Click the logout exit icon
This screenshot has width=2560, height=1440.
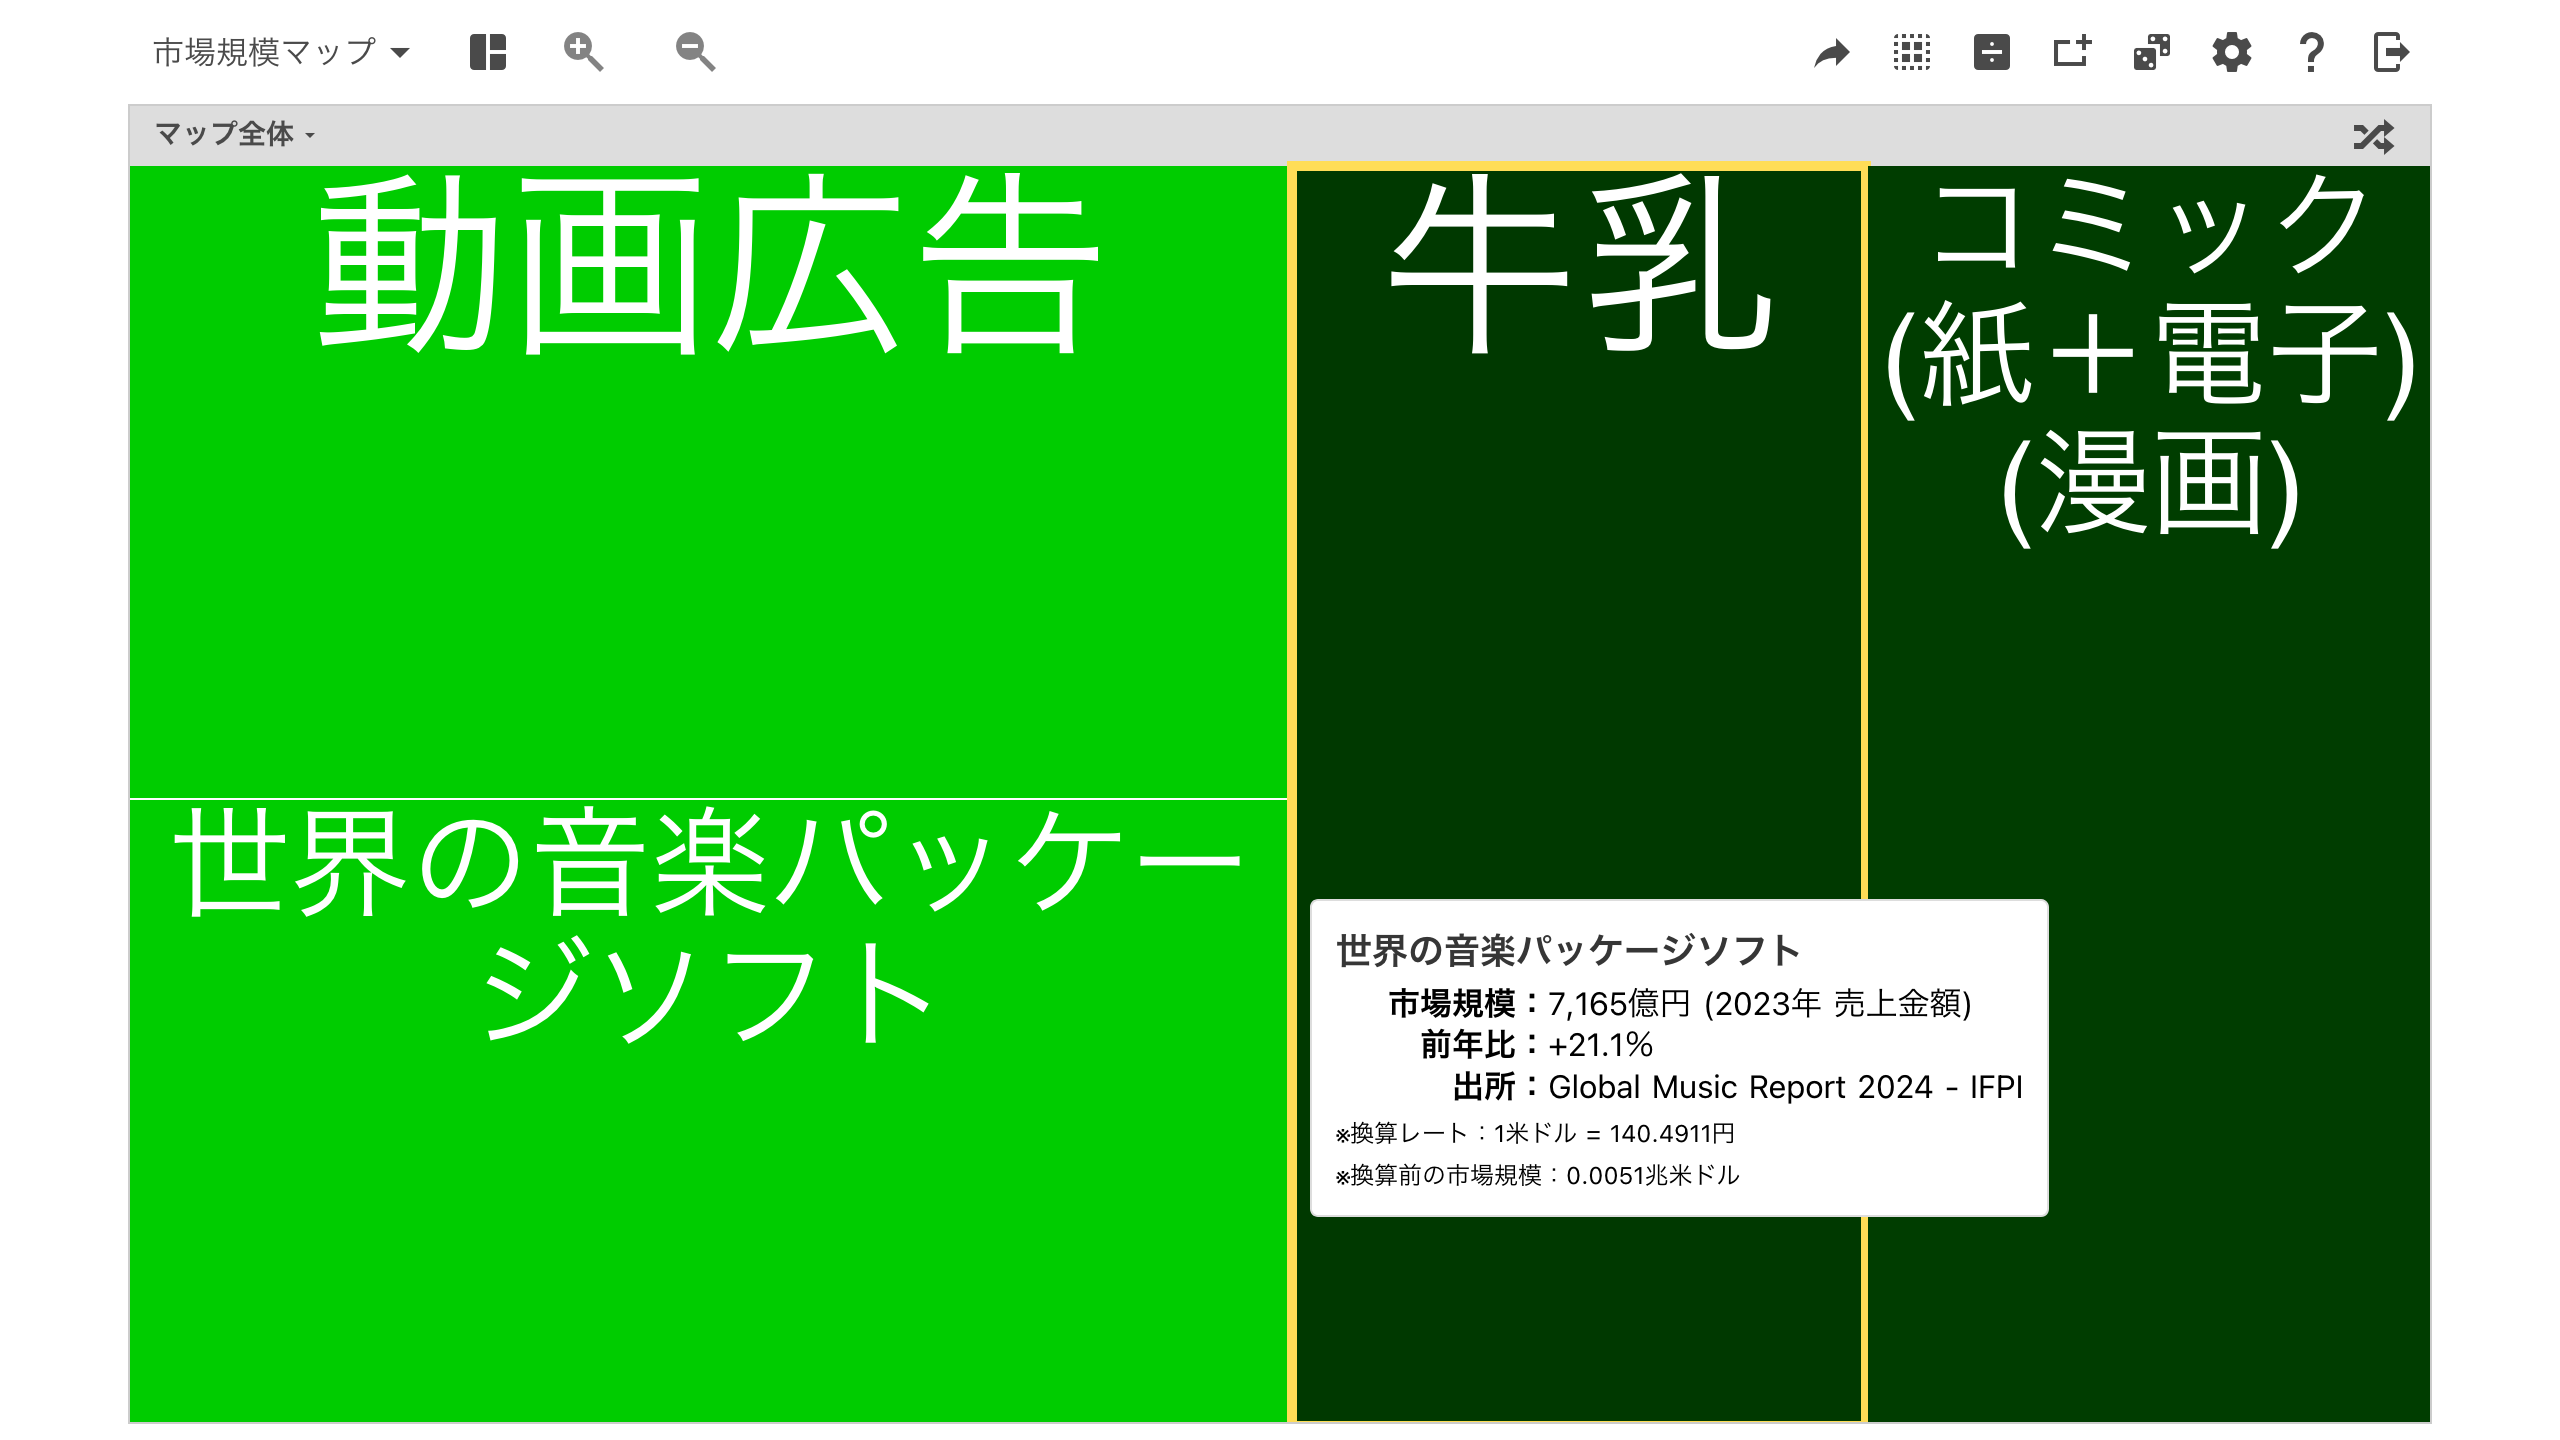(2391, 52)
